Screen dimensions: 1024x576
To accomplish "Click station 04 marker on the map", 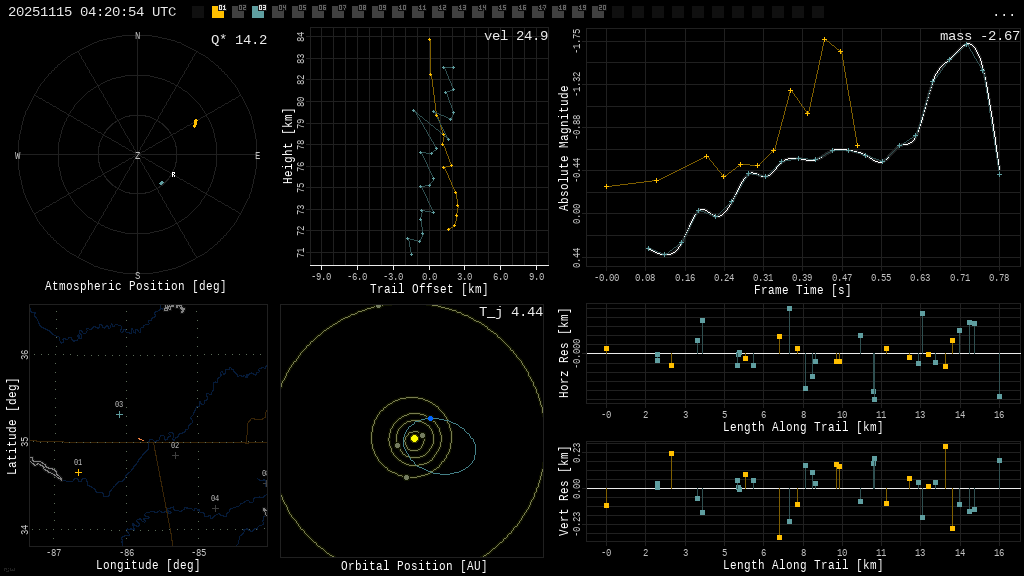I will (215, 508).
